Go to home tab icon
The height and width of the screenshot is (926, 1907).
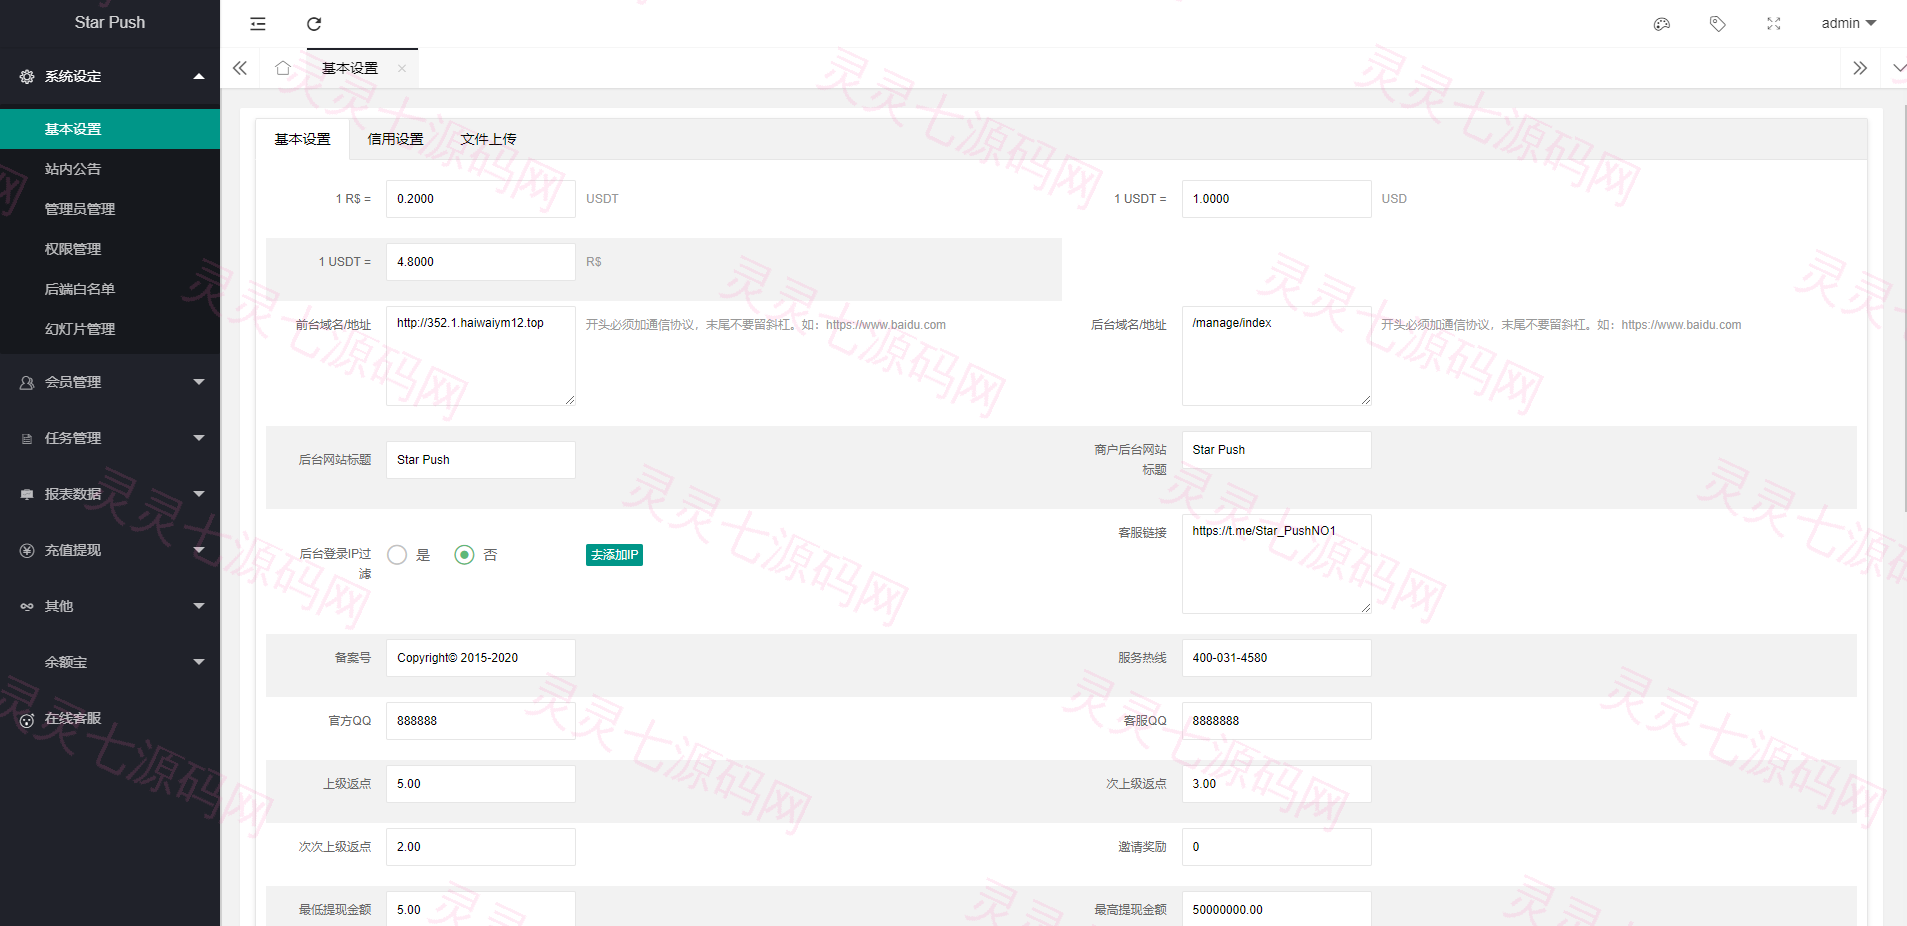[x=283, y=68]
